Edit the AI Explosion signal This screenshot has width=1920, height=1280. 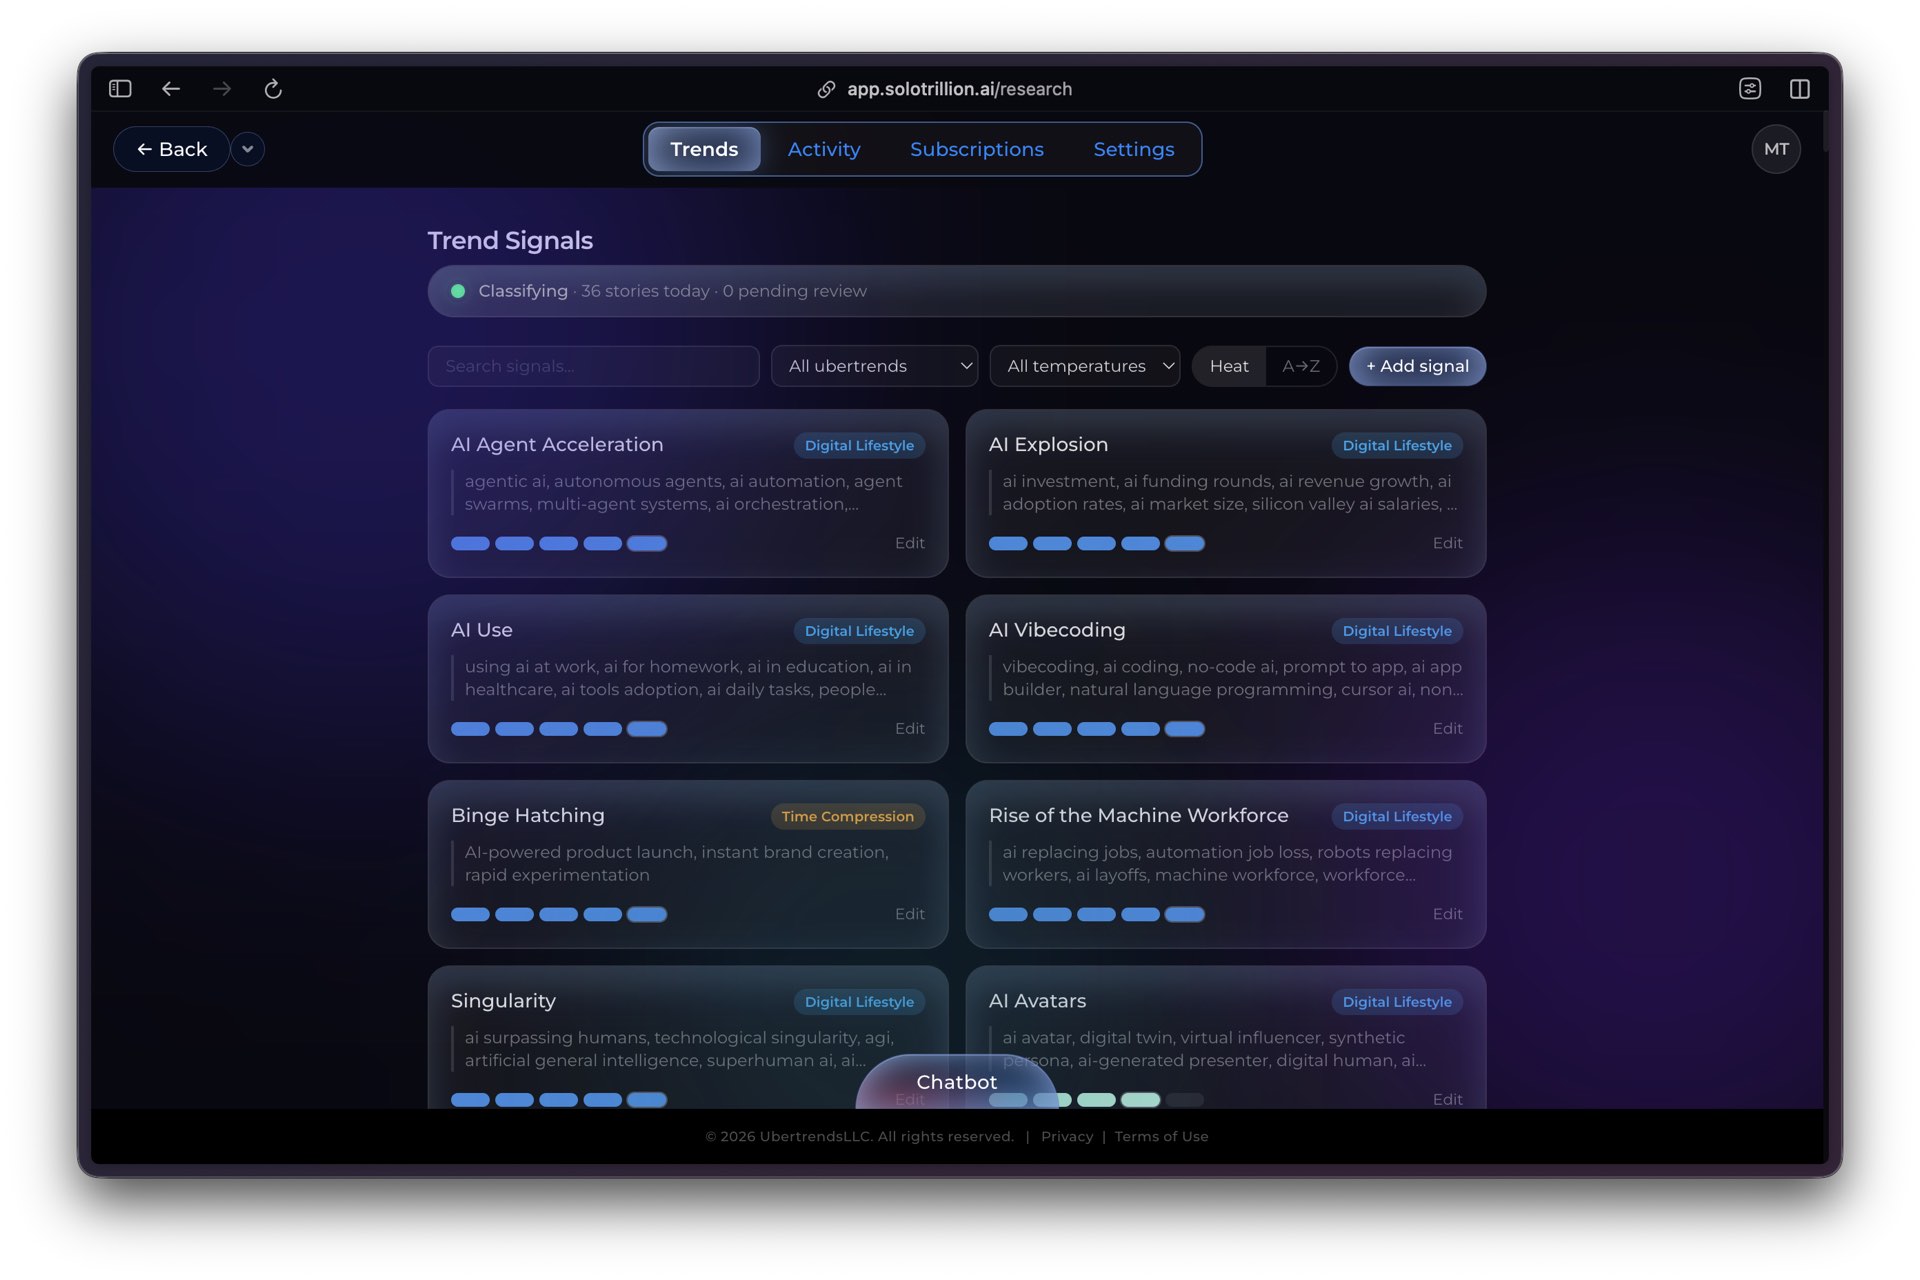(1447, 543)
